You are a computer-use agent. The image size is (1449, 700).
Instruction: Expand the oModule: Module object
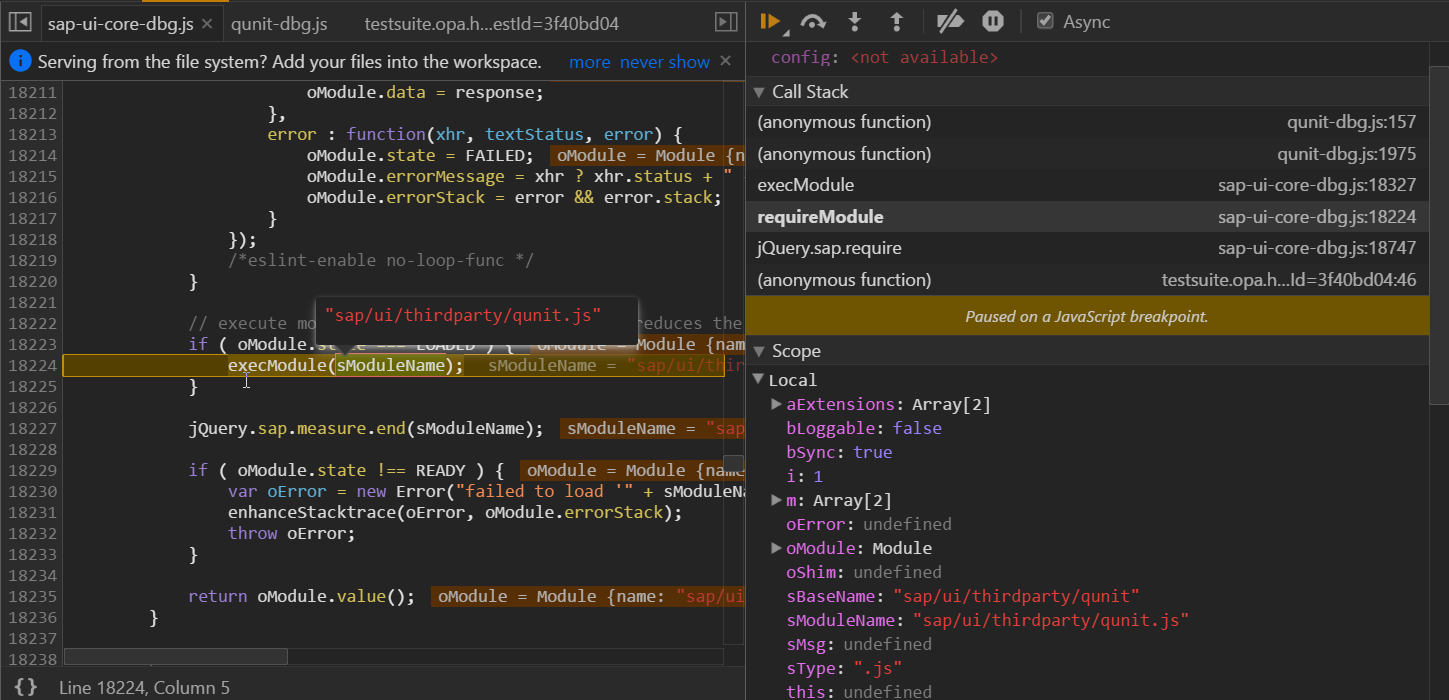(777, 548)
